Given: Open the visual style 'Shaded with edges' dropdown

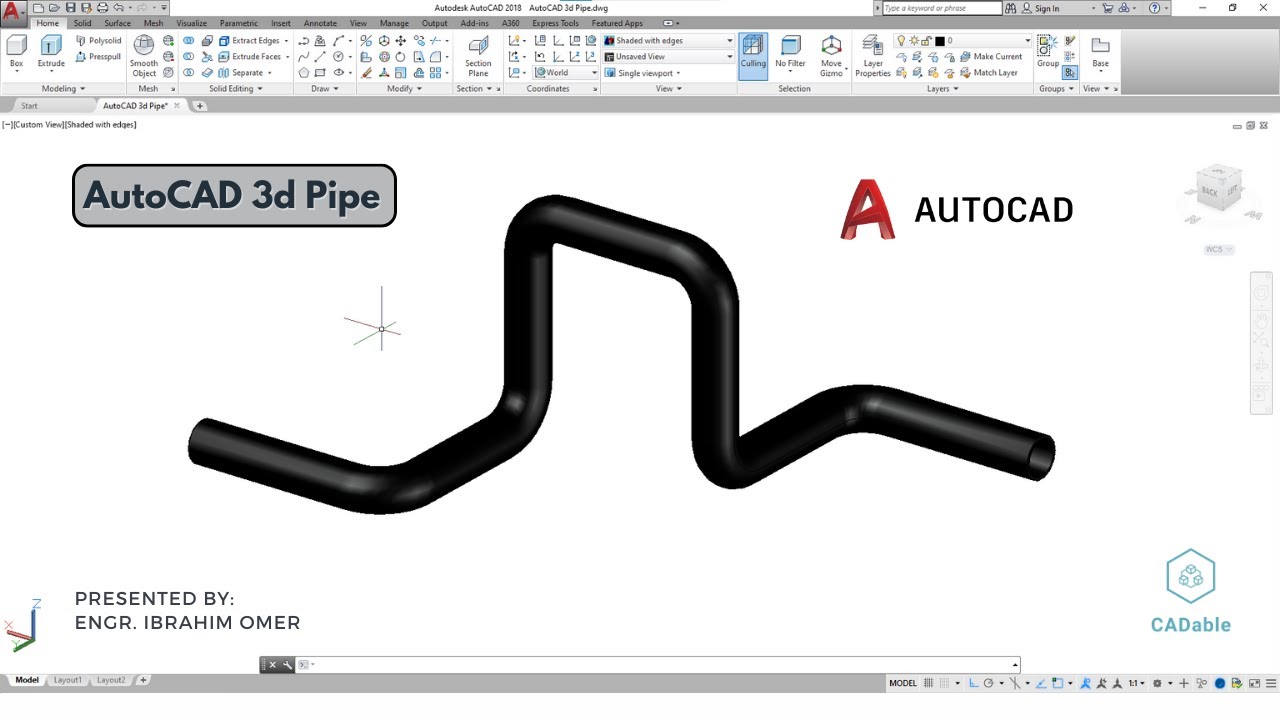Looking at the screenshot, I should click(668, 41).
